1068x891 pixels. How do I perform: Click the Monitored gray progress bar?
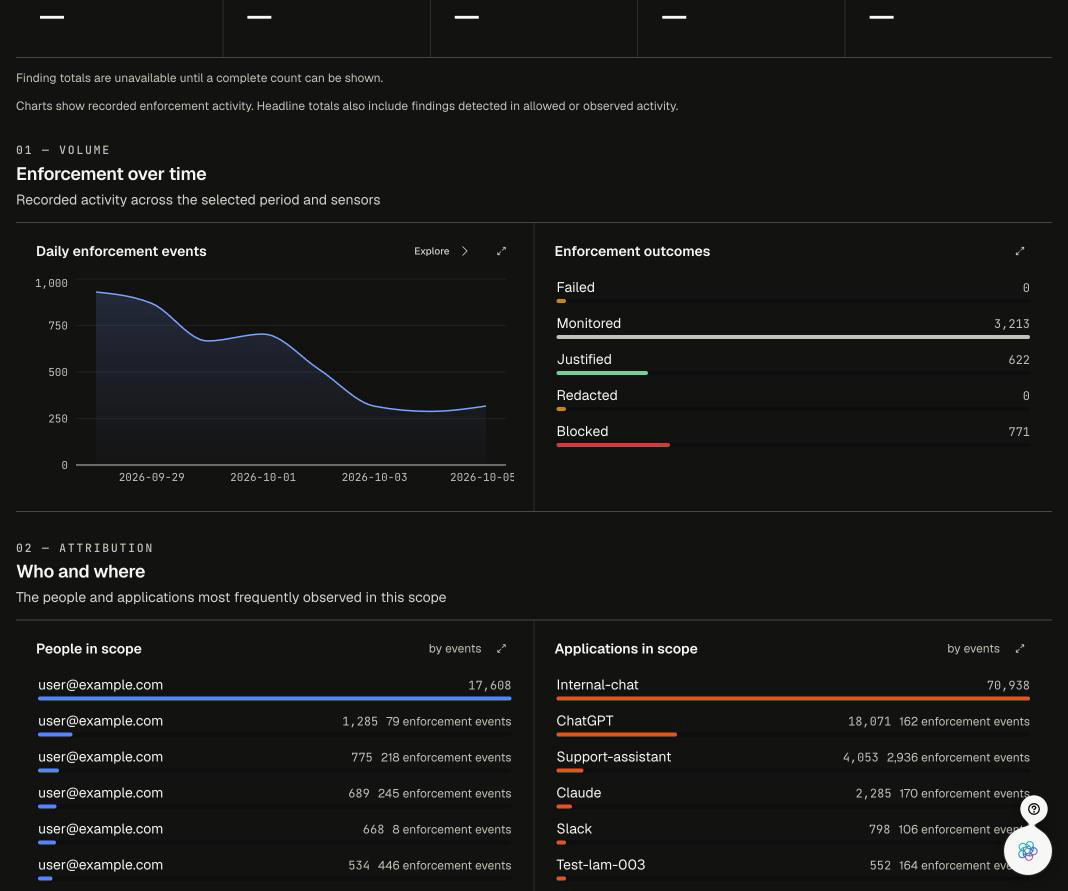click(793, 337)
